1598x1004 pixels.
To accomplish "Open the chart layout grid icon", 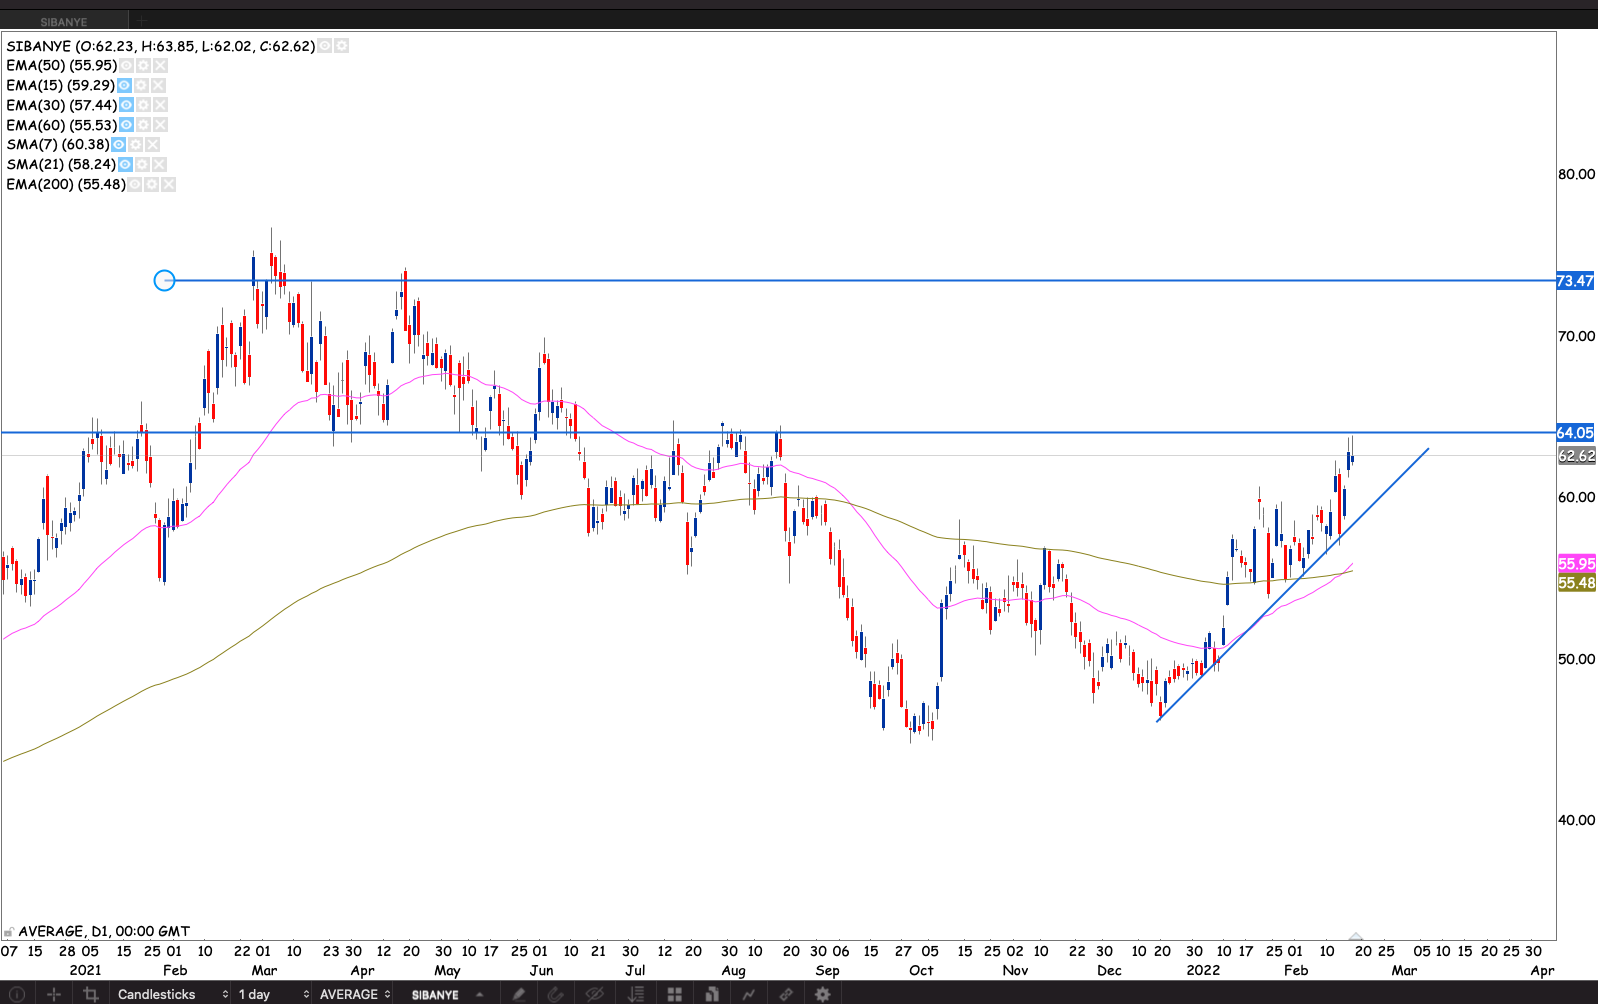I will tap(675, 994).
